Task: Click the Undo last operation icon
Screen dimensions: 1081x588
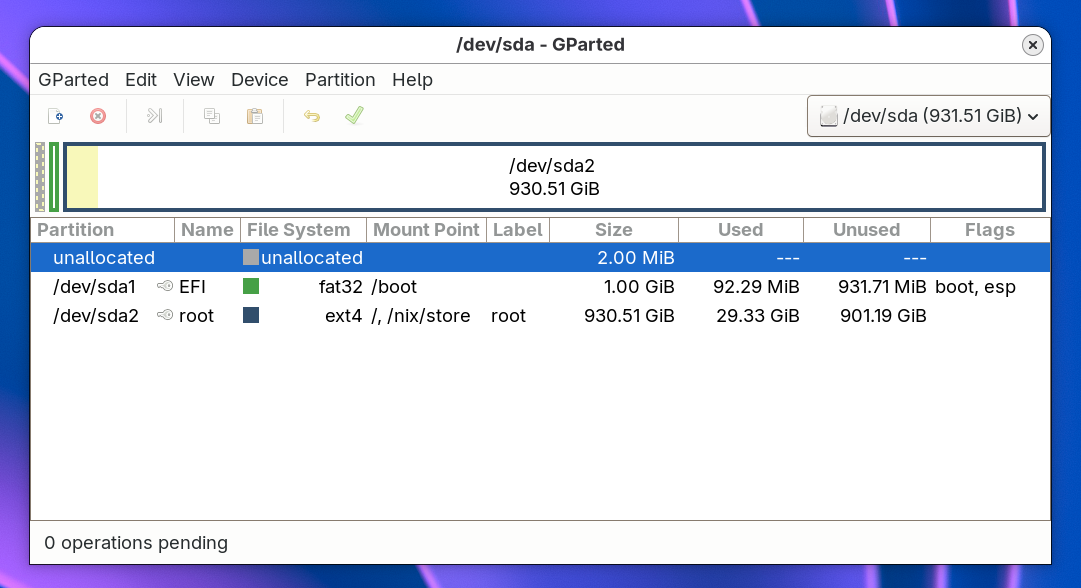Action: pyautogui.click(x=312, y=116)
